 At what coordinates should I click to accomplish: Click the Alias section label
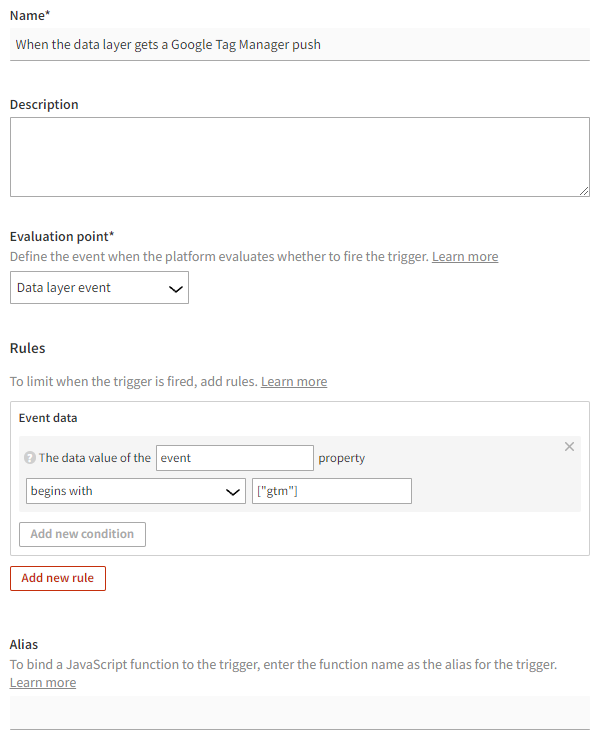click(x=24, y=645)
